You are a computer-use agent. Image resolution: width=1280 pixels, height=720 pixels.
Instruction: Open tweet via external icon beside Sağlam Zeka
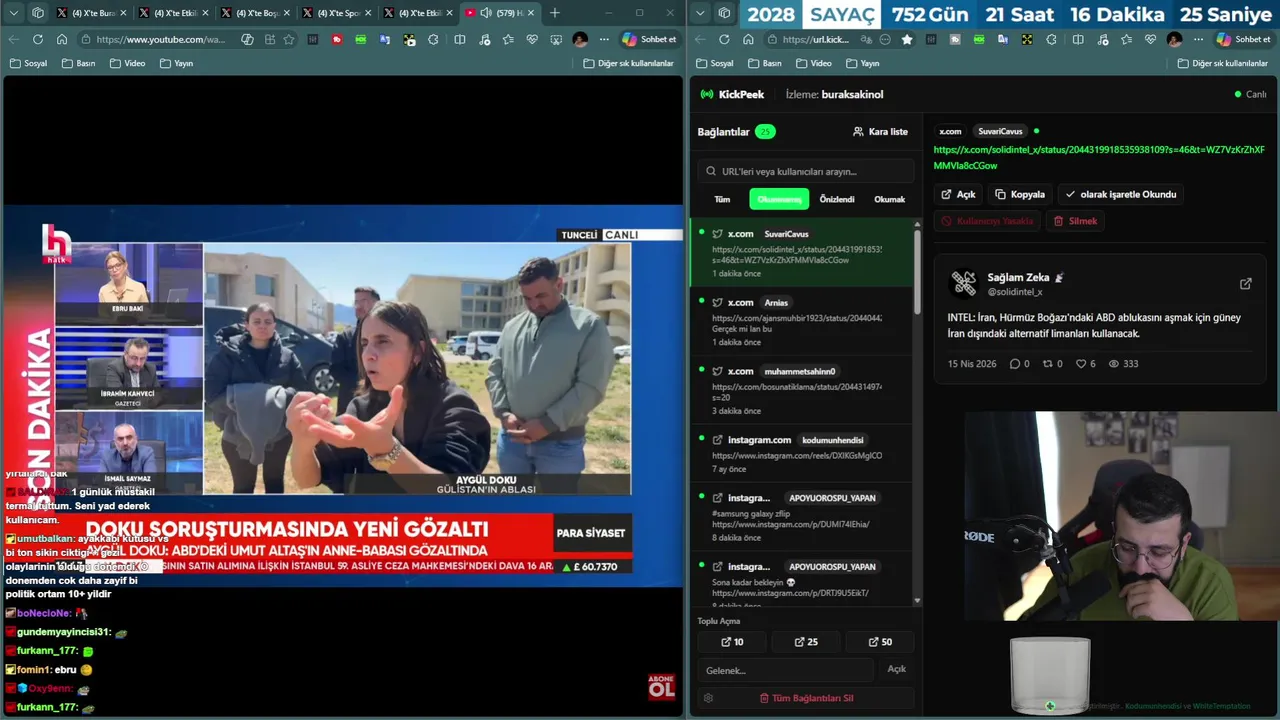point(1246,284)
